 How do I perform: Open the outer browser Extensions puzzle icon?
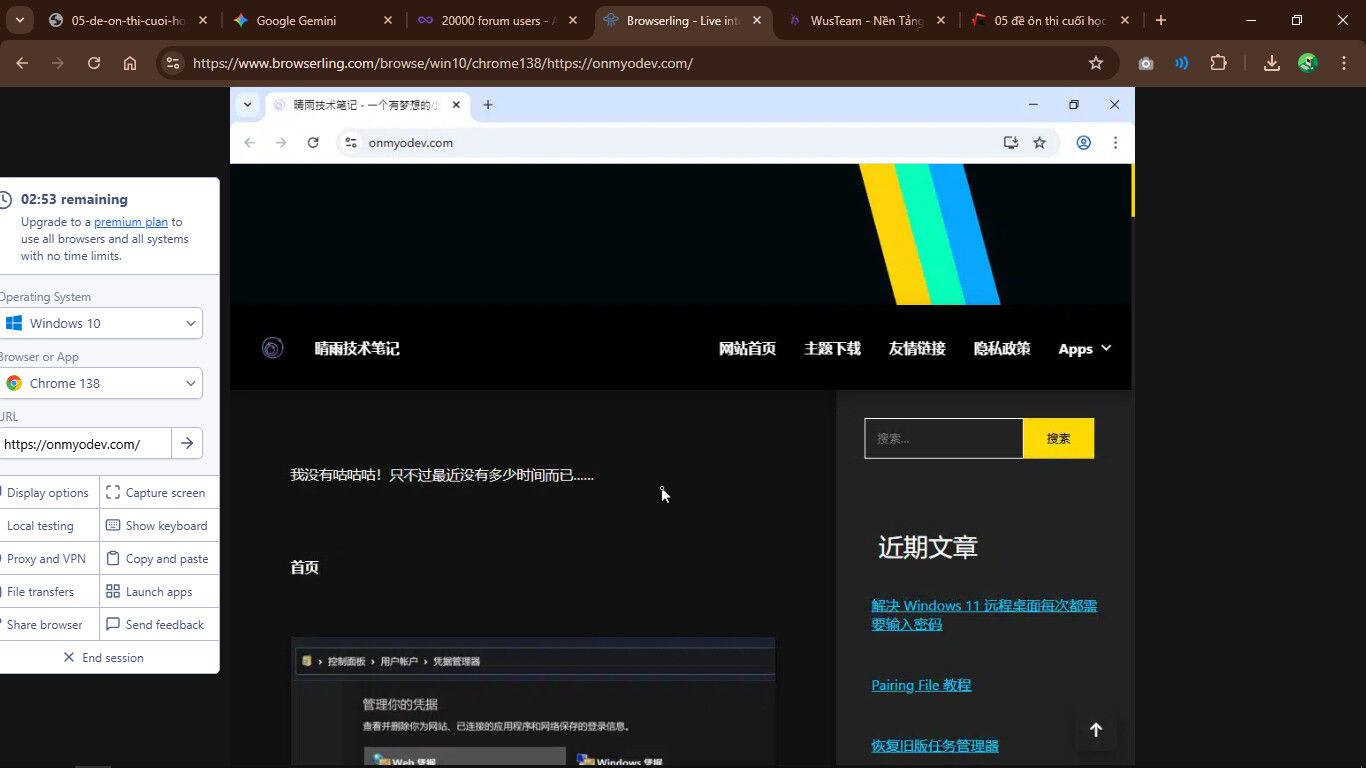click(x=1218, y=63)
